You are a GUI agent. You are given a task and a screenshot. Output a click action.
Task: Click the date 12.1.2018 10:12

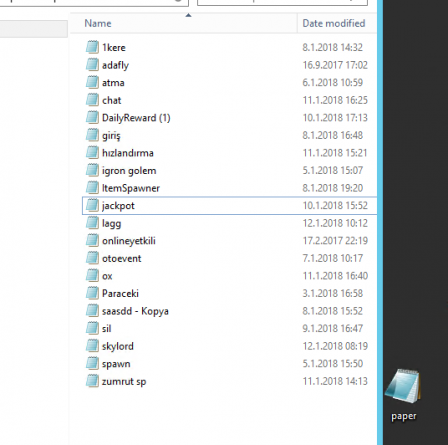point(335,223)
